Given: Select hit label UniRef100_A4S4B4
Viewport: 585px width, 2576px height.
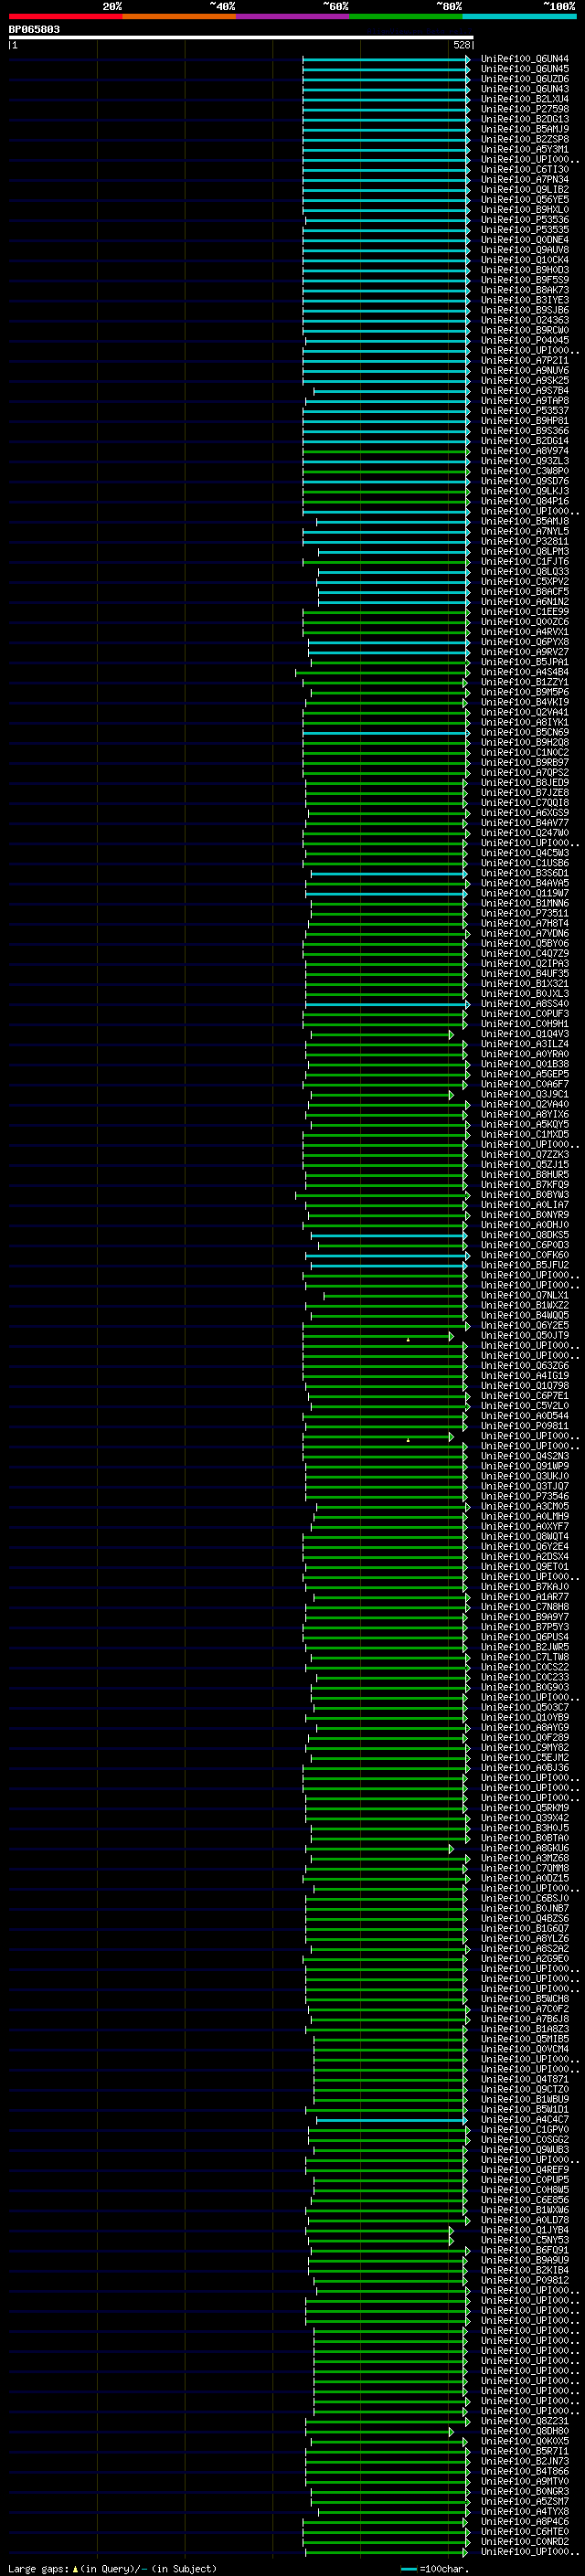Looking at the screenshot, I should click(525, 672).
